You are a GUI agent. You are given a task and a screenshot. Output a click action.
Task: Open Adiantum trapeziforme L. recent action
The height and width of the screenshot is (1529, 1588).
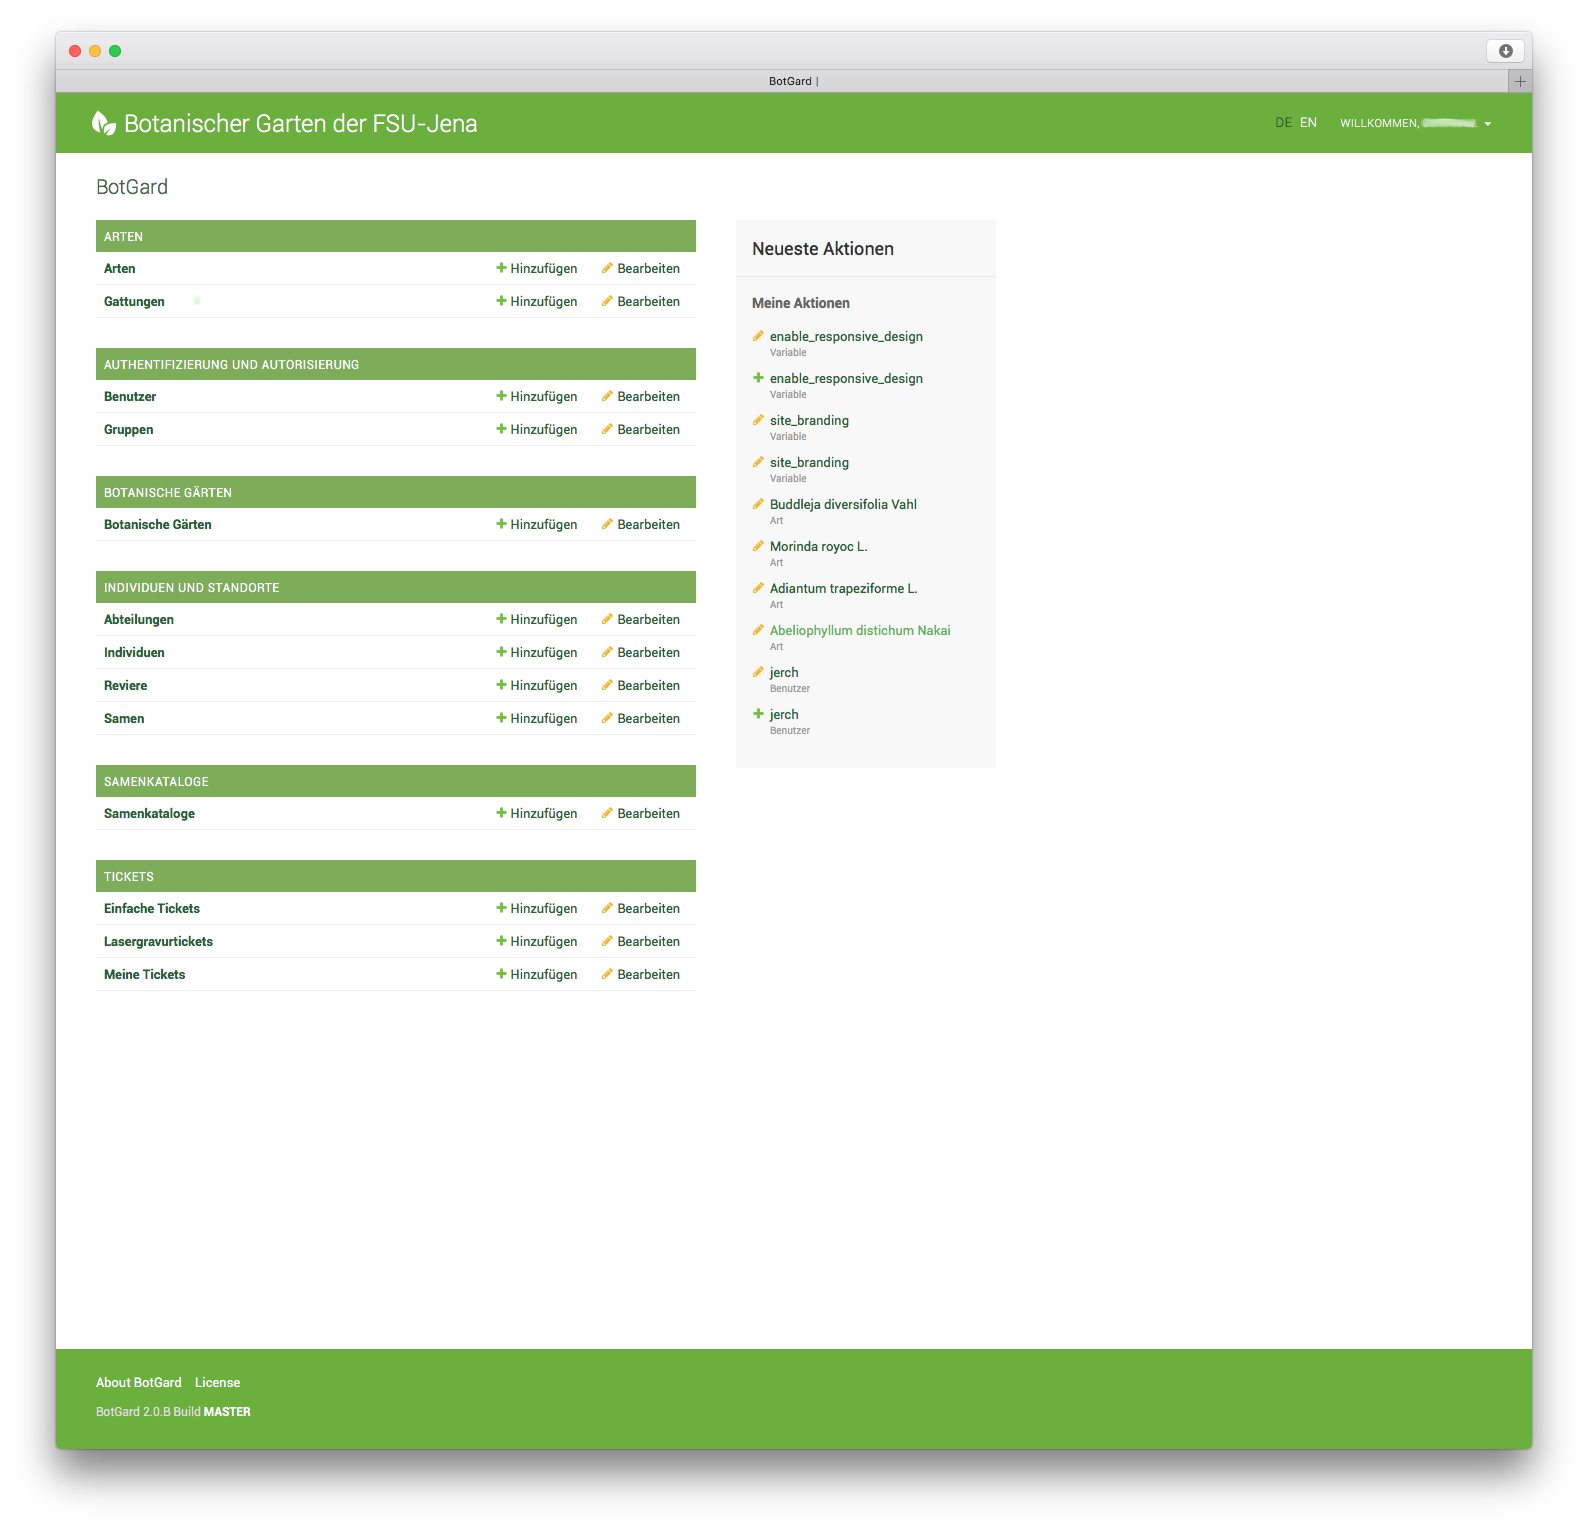pyautogui.click(x=844, y=588)
